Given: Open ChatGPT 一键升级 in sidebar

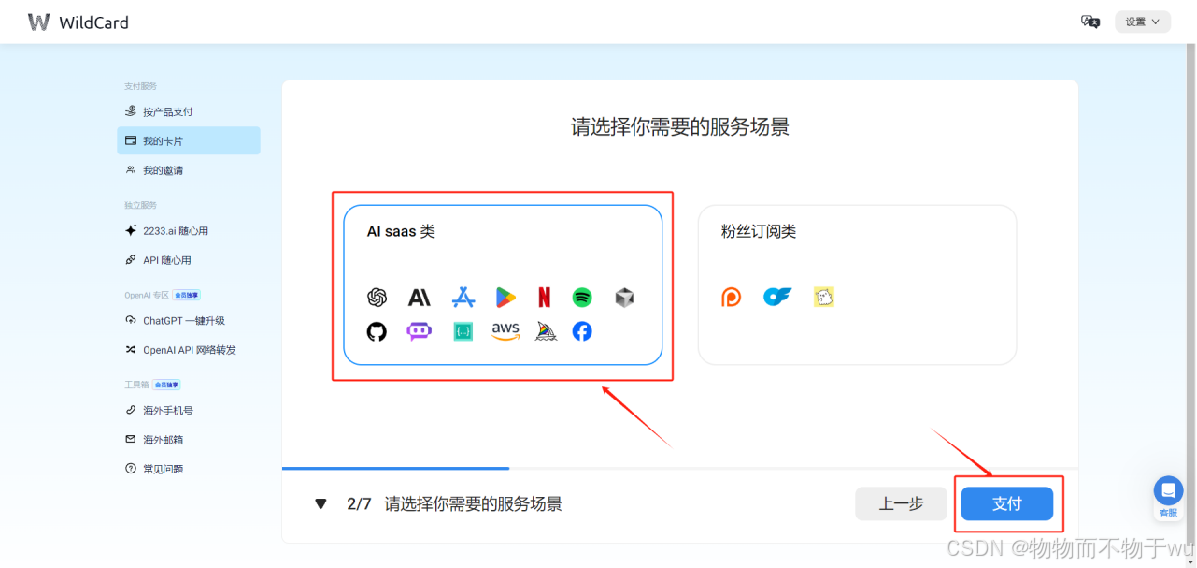Looking at the screenshot, I should (x=189, y=321).
